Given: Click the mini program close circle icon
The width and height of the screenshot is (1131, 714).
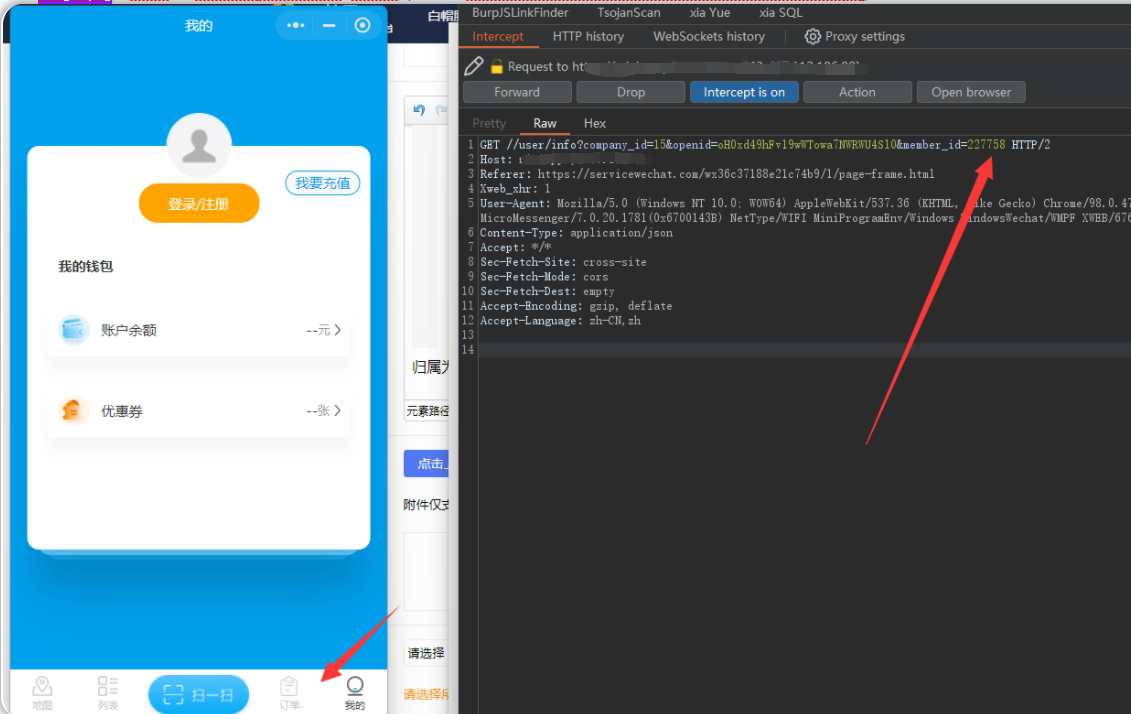Looking at the screenshot, I should [x=363, y=25].
